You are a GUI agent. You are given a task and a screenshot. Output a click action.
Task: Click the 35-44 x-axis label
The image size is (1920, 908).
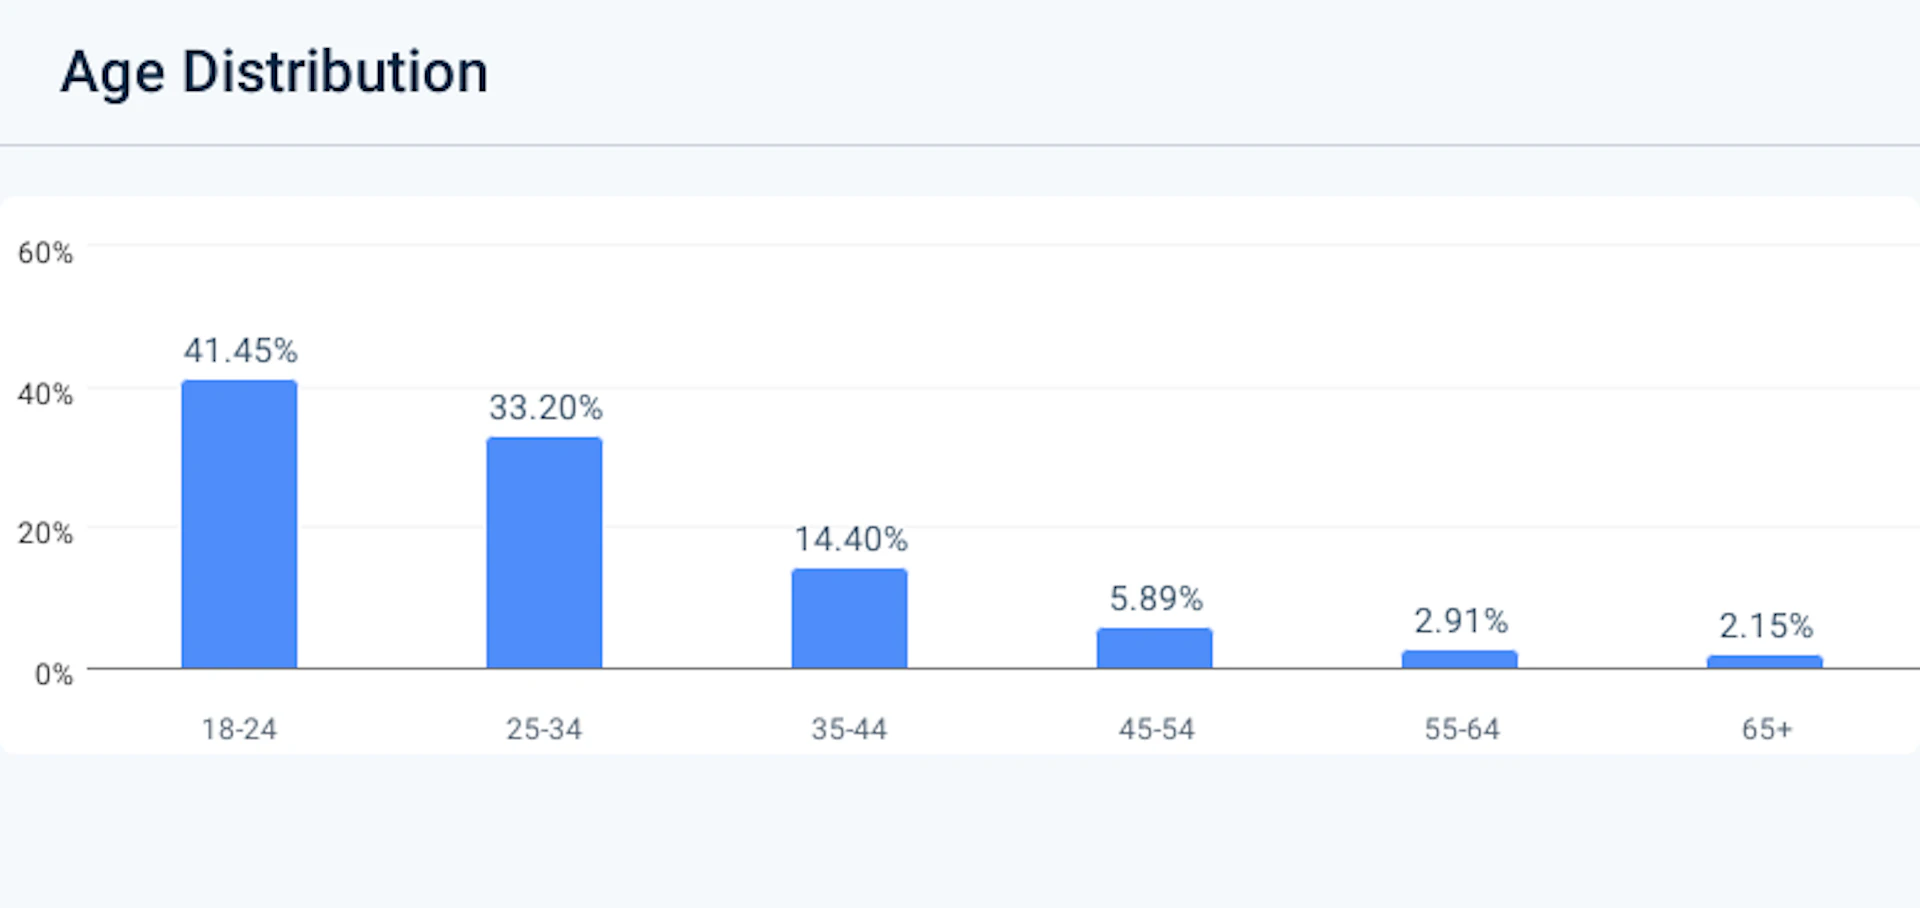click(x=849, y=729)
